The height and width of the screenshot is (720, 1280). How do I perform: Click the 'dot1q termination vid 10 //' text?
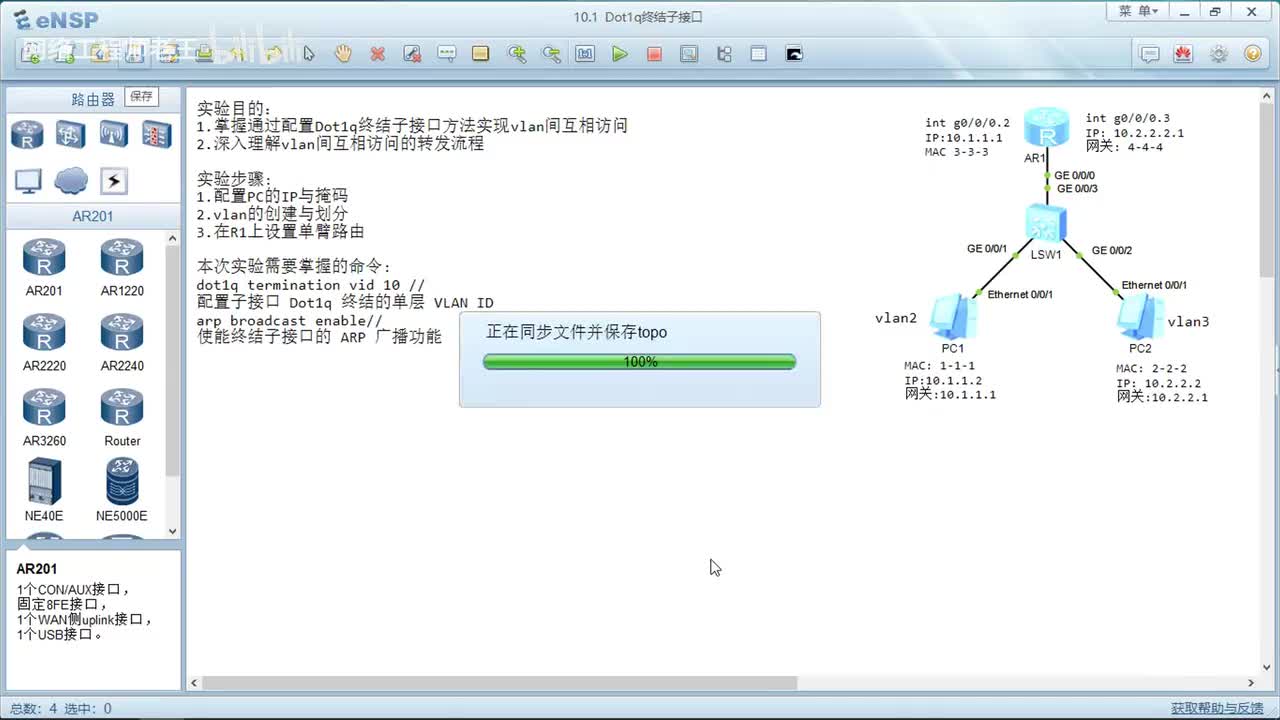310,285
